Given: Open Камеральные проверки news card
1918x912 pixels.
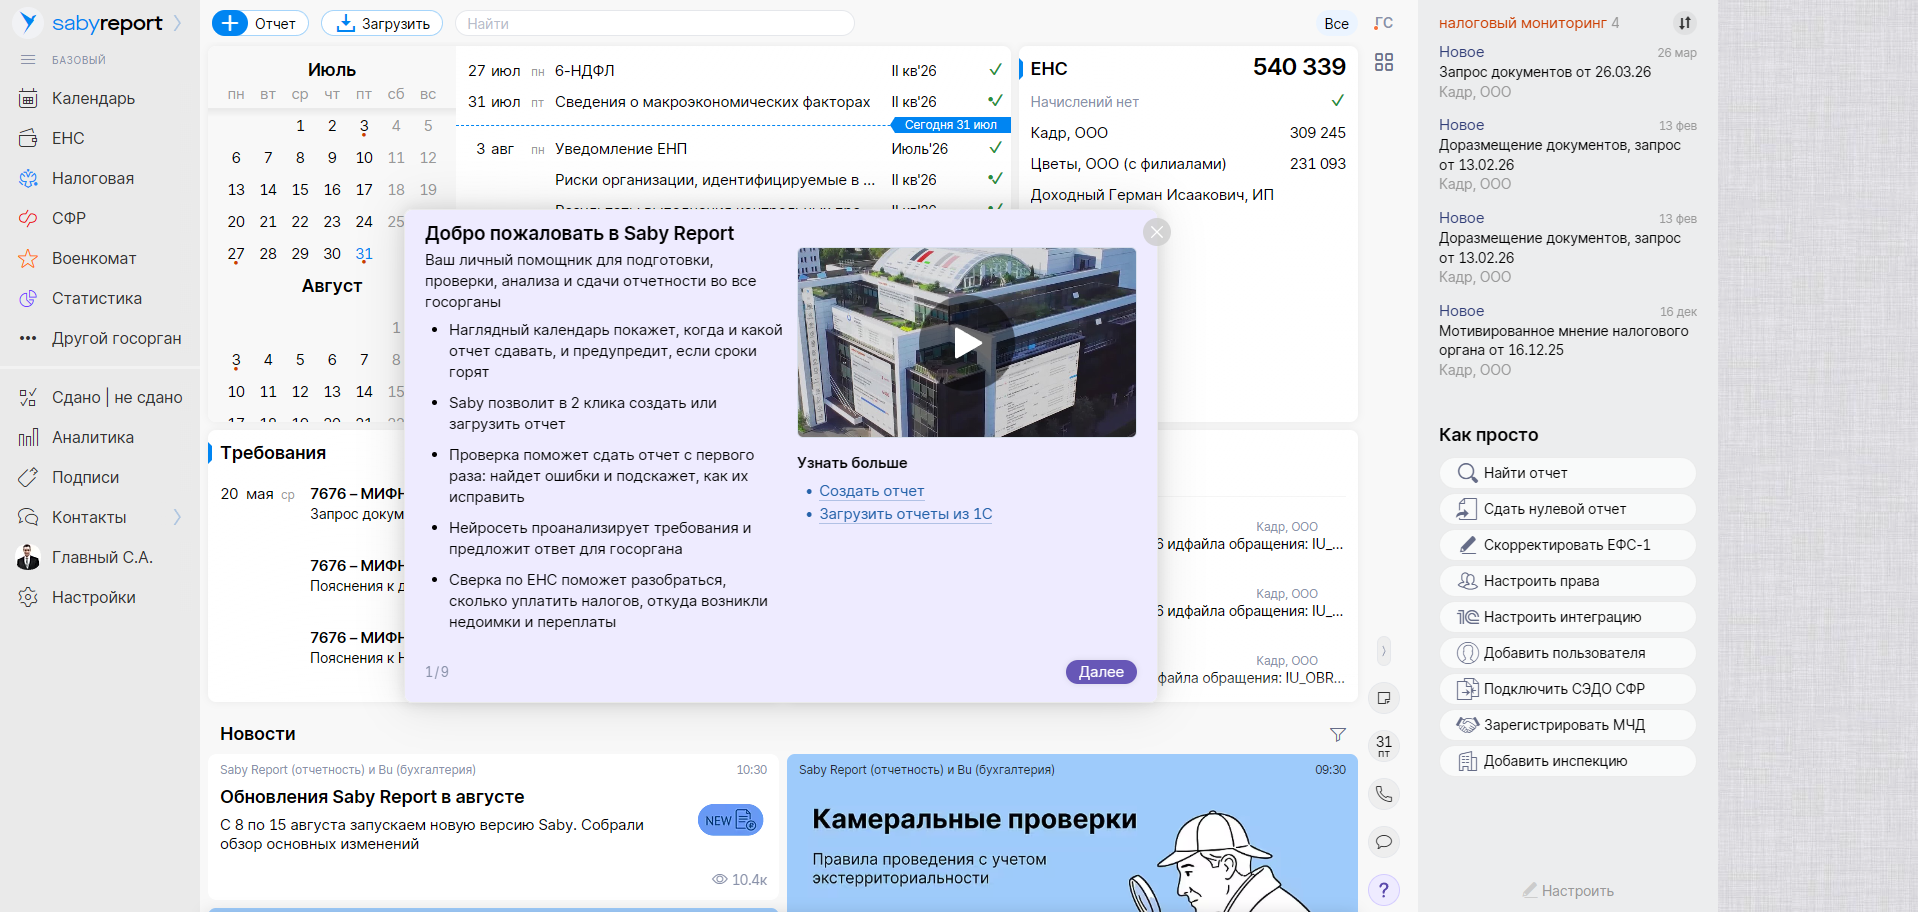Looking at the screenshot, I should coord(1072,833).
